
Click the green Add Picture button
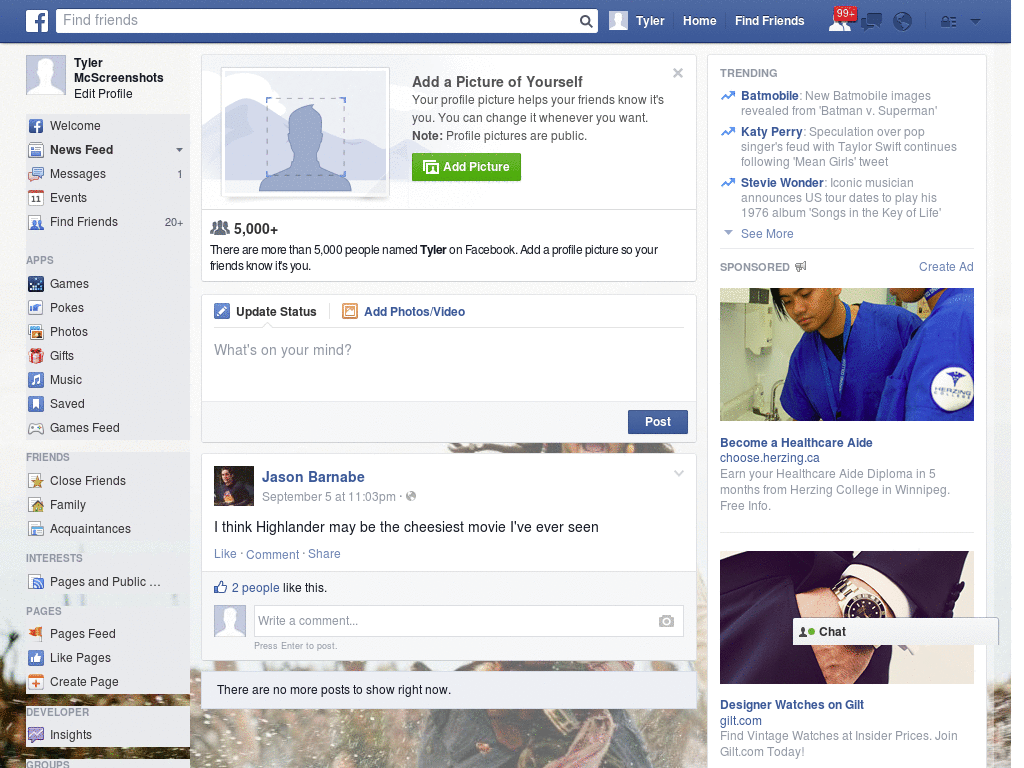click(x=466, y=167)
